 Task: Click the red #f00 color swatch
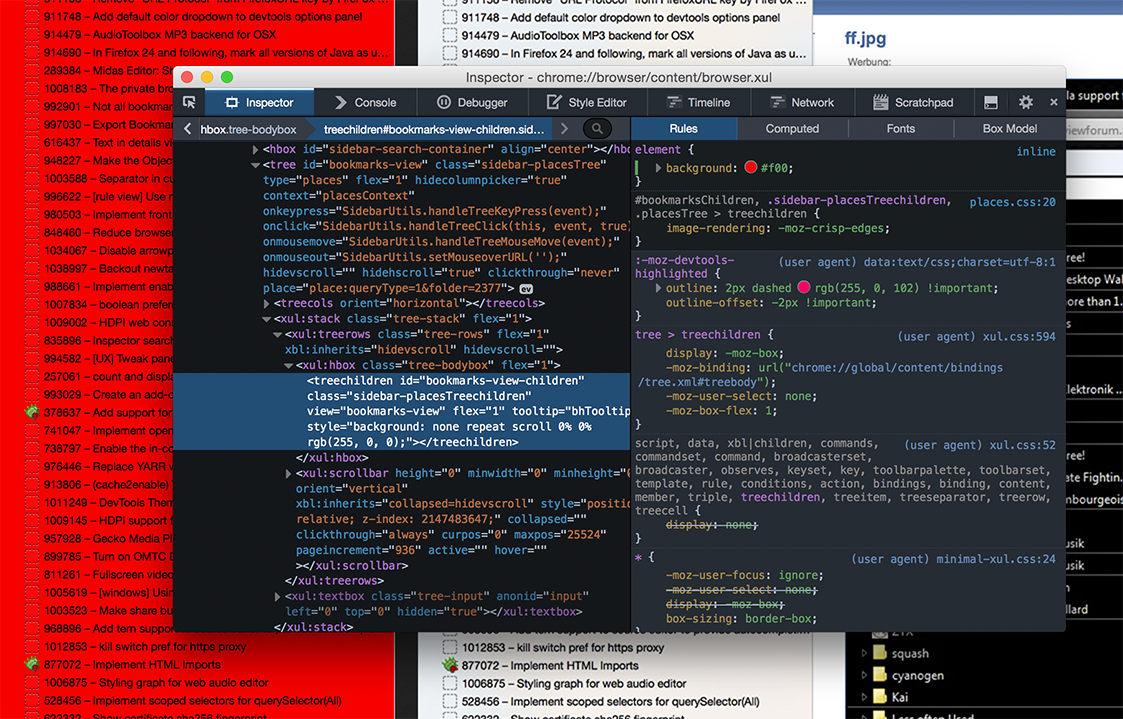[x=750, y=168]
